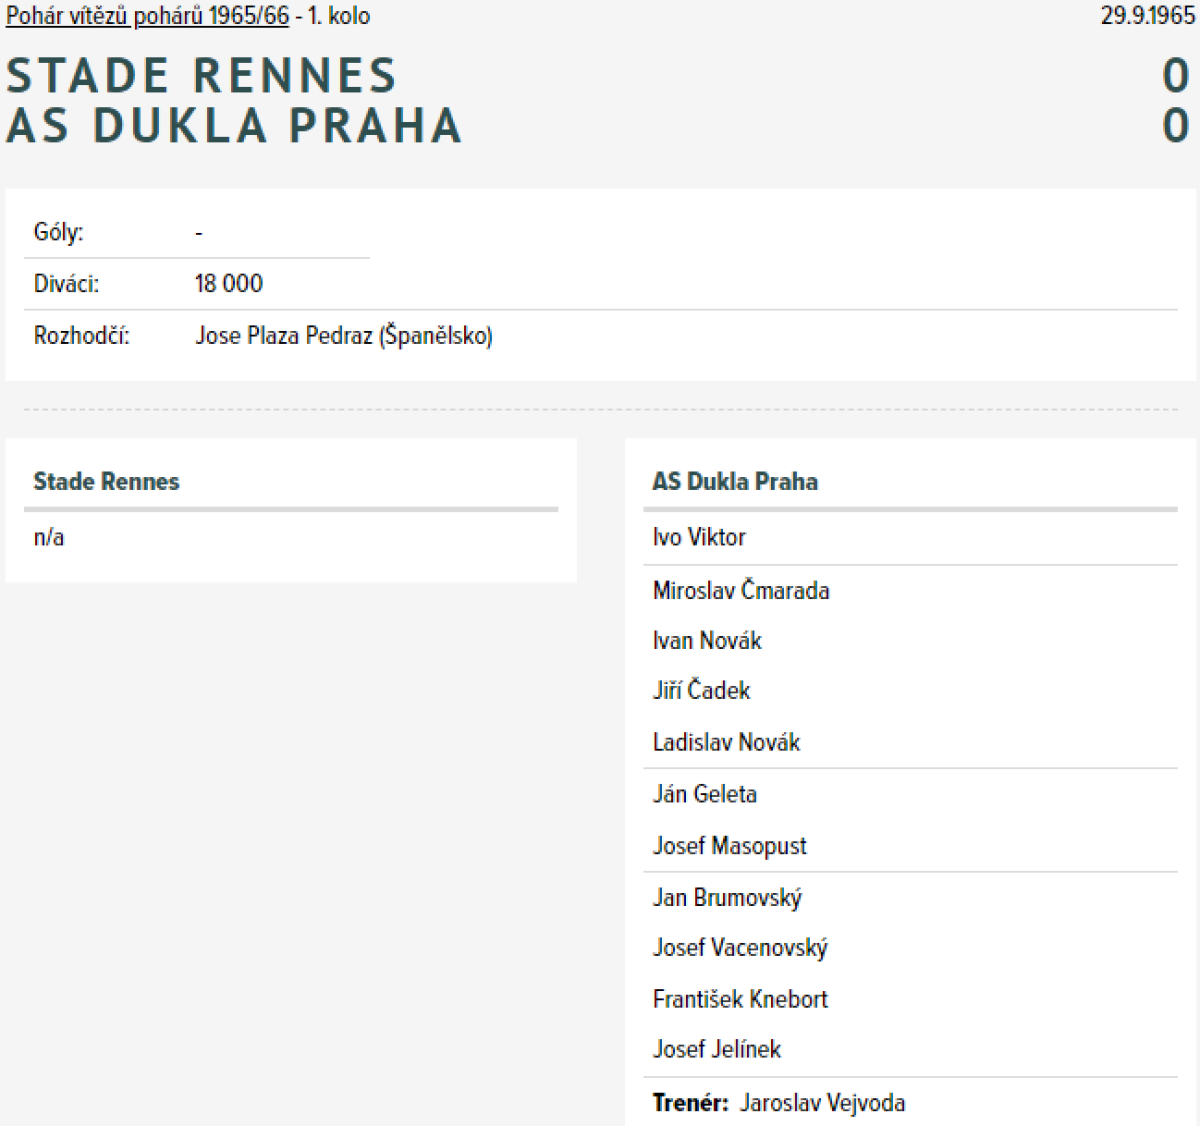Click the n/a lineup entry
Screen dimensions: 1200x1126
click(49, 537)
